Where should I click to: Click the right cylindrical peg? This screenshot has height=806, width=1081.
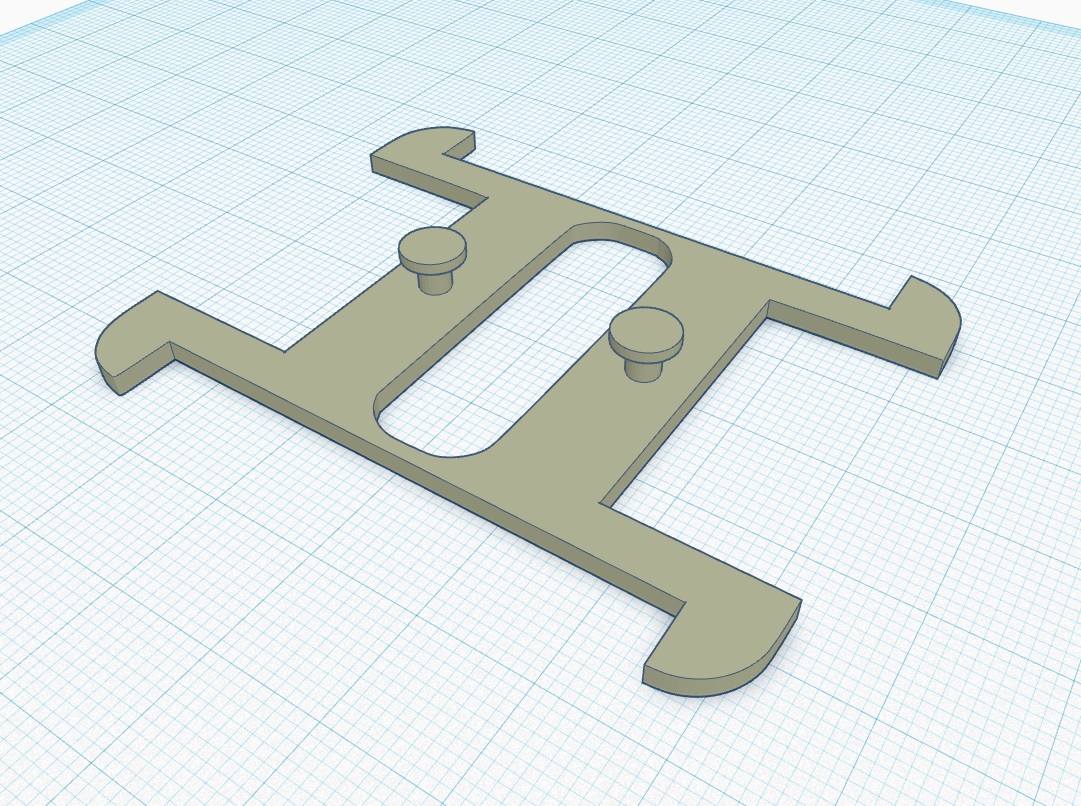tap(645, 350)
